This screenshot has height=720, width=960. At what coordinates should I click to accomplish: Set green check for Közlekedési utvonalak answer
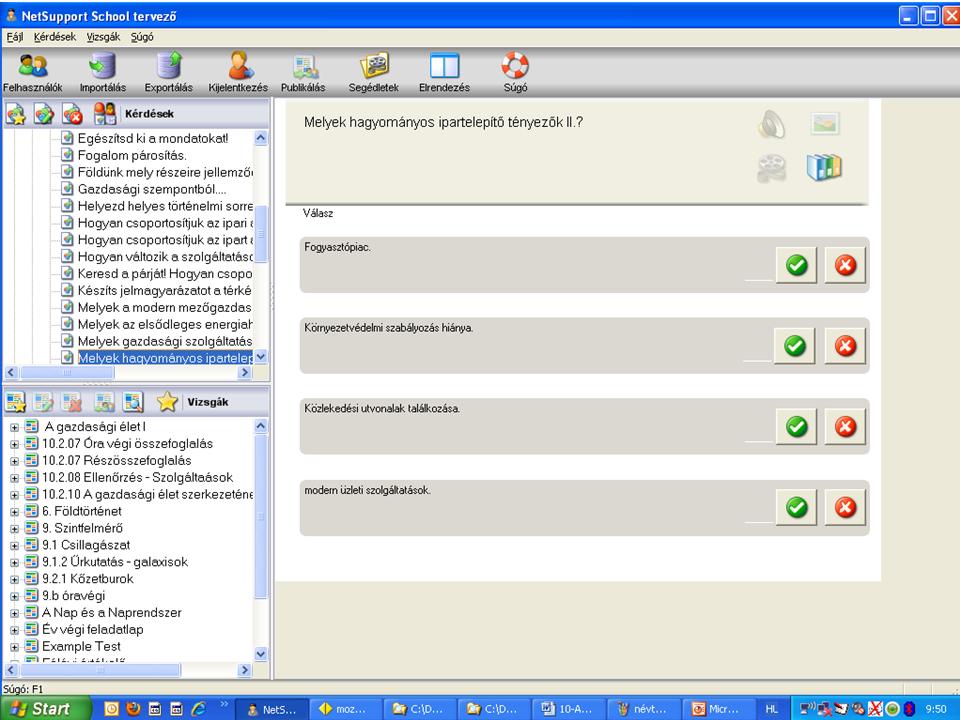tap(796, 427)
